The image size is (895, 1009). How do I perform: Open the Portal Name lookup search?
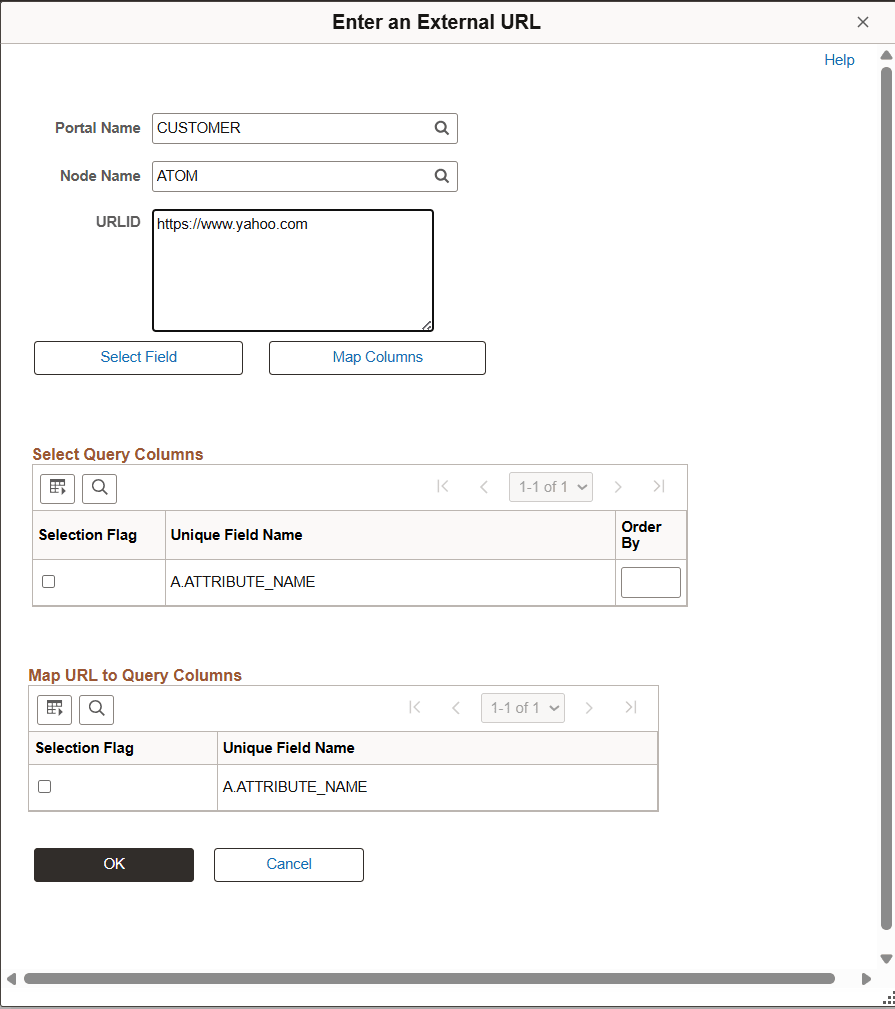point(441,128)
